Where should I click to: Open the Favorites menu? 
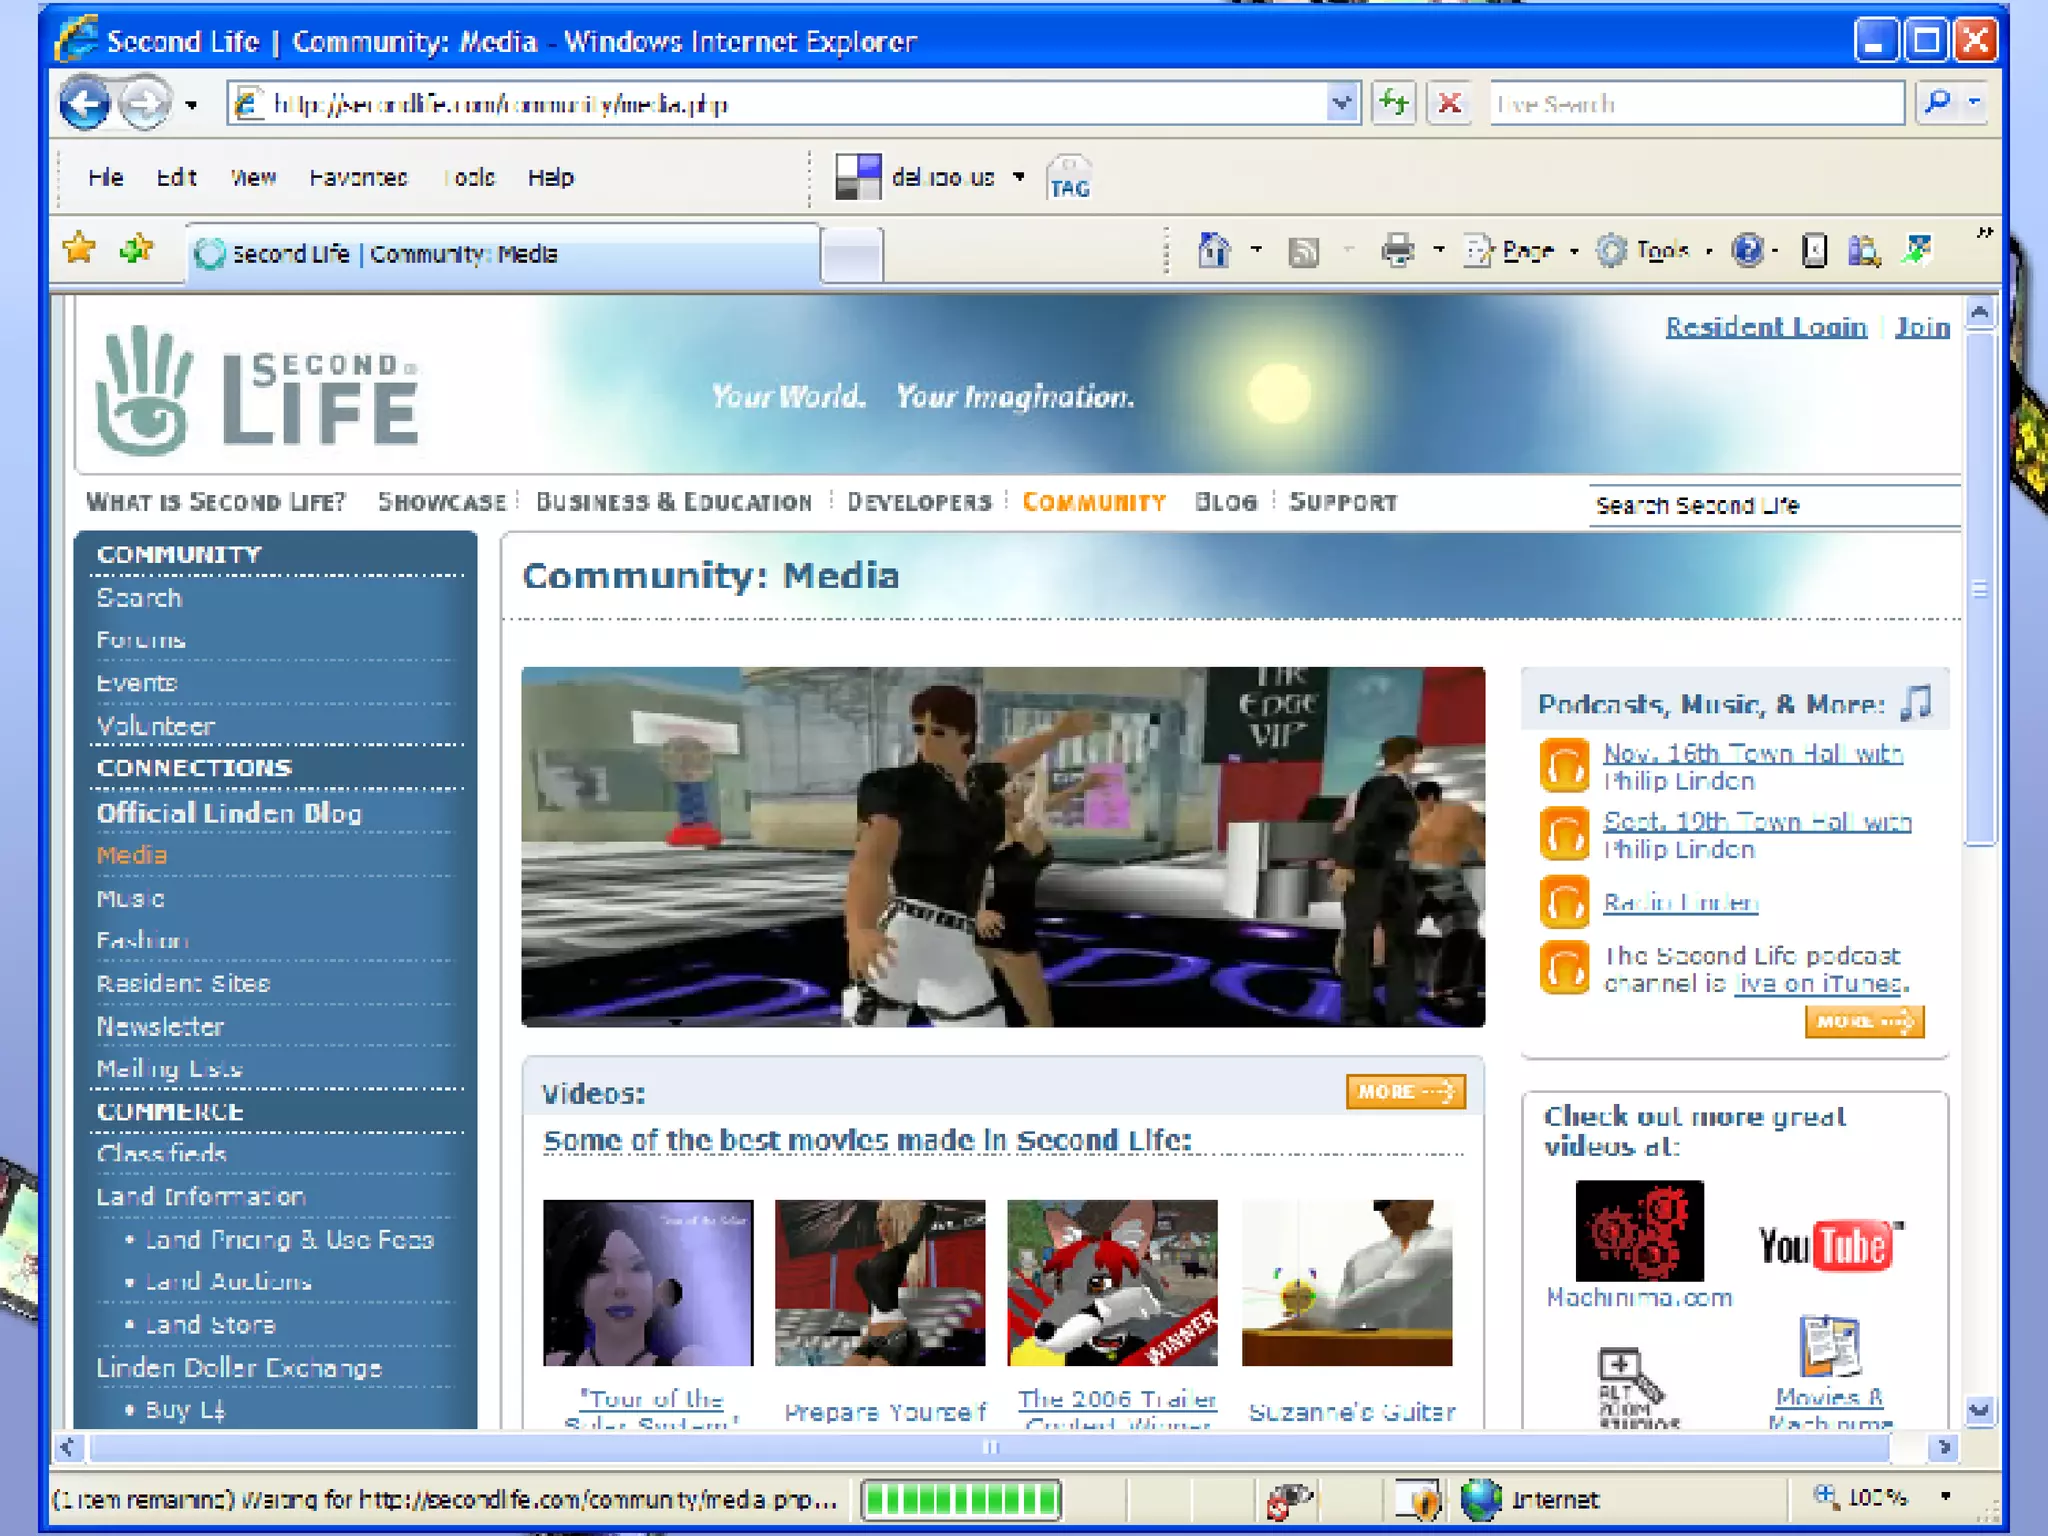pyautogui.click(x=358, y=178)
